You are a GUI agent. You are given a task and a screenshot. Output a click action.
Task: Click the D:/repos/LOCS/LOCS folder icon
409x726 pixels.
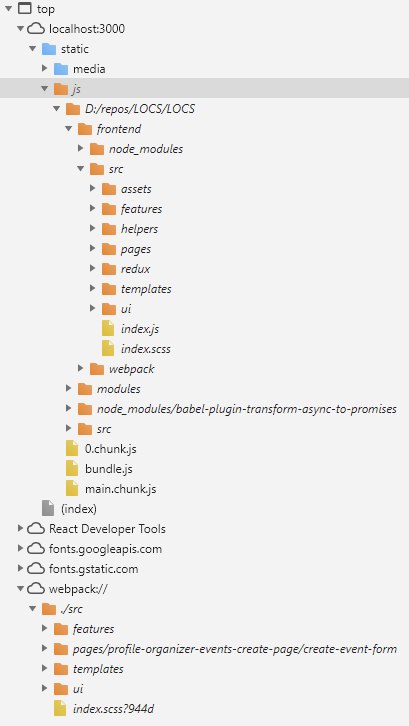(x=73, y=109)
